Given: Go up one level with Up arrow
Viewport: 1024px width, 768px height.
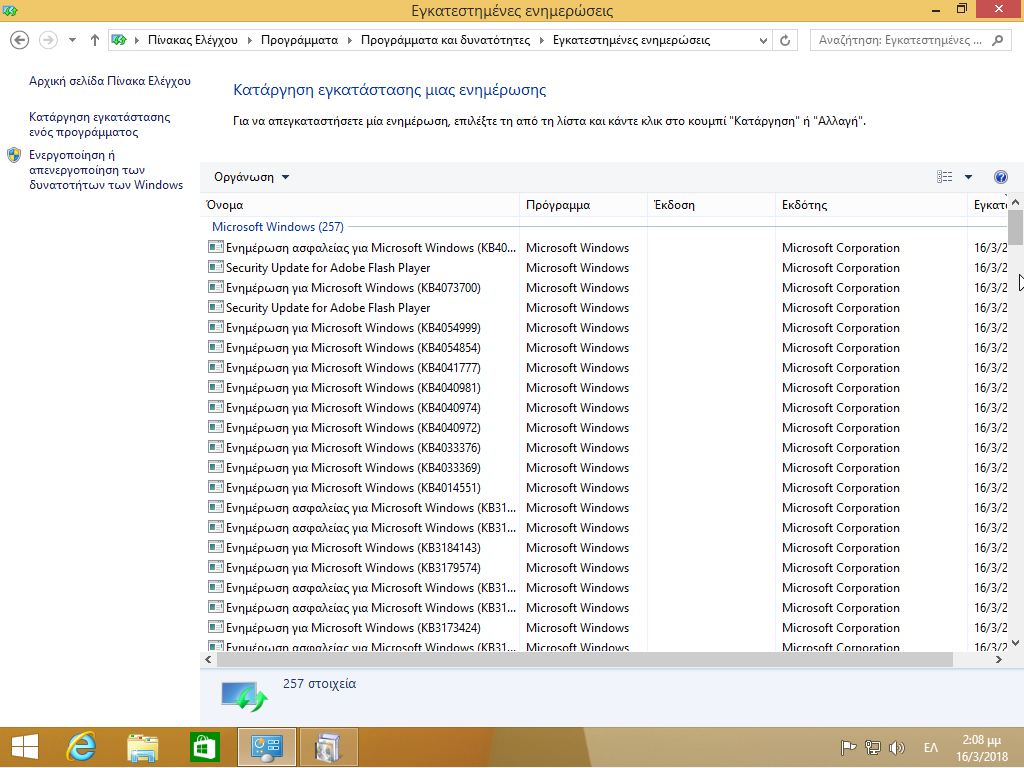Looking at the screenshot, I should click(x=95, y=40).
